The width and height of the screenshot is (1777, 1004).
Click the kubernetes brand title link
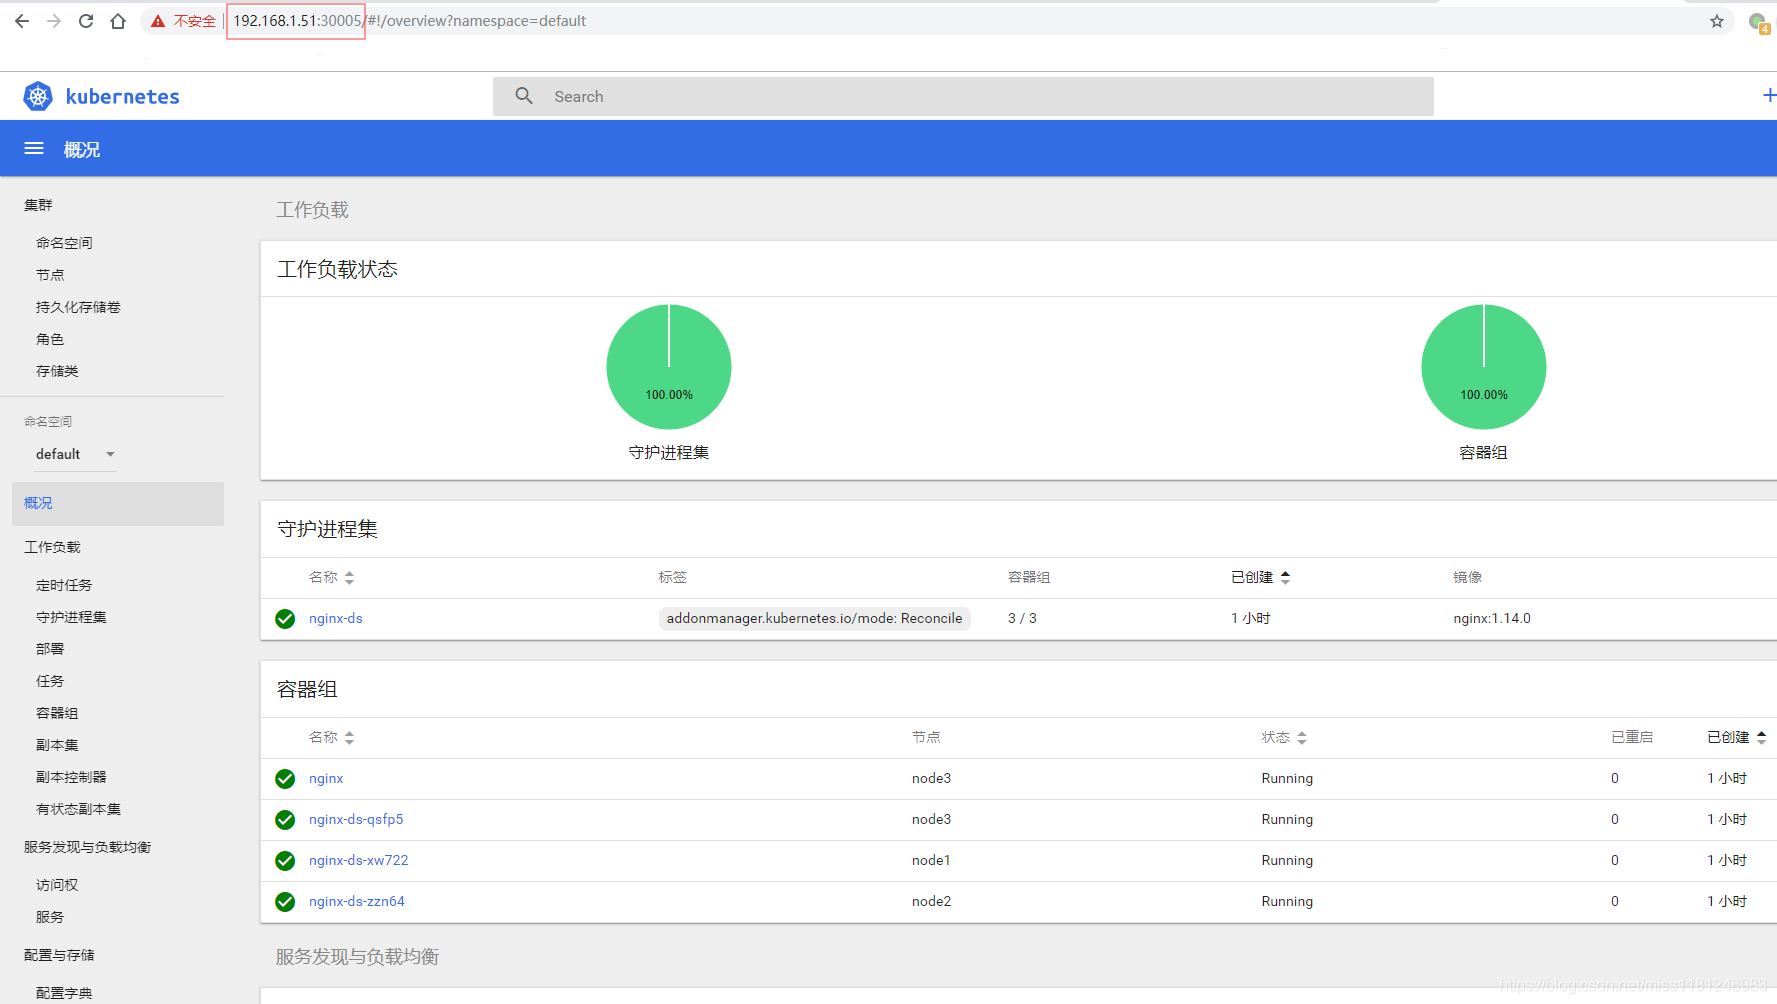[x=122, y=97]
